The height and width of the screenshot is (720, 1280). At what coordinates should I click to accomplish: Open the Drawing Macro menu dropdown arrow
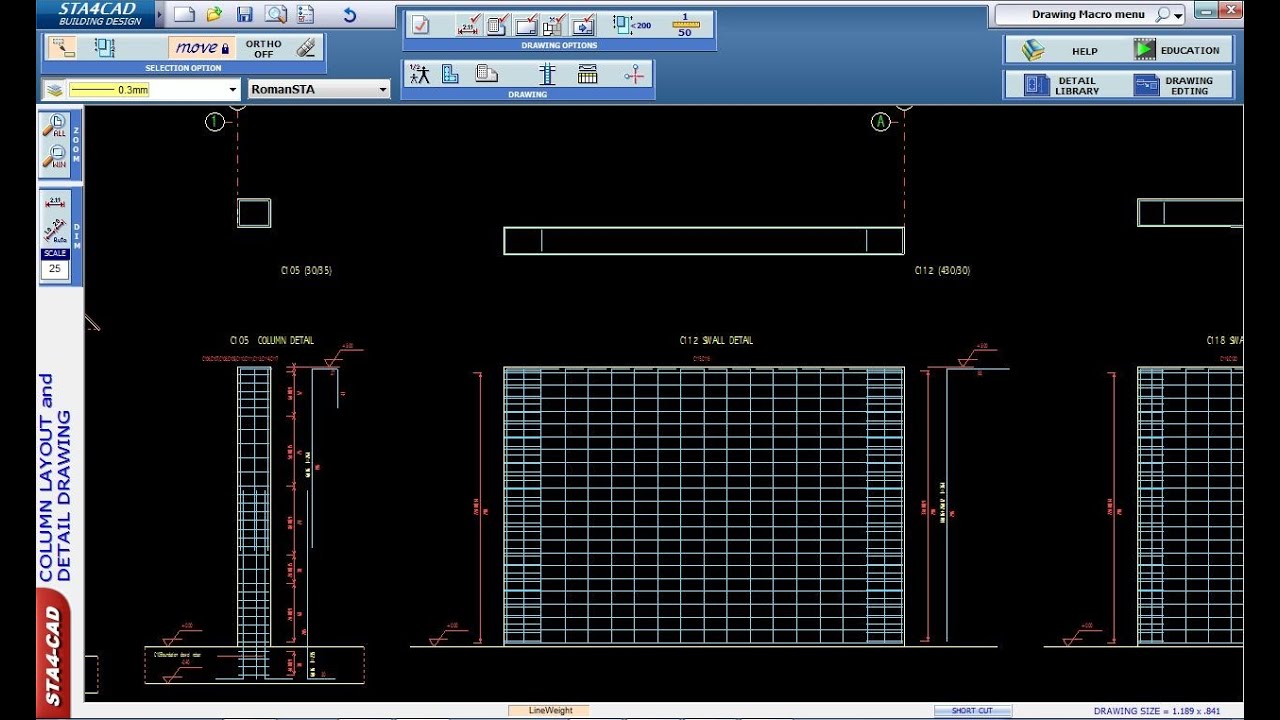[1179, 16]
